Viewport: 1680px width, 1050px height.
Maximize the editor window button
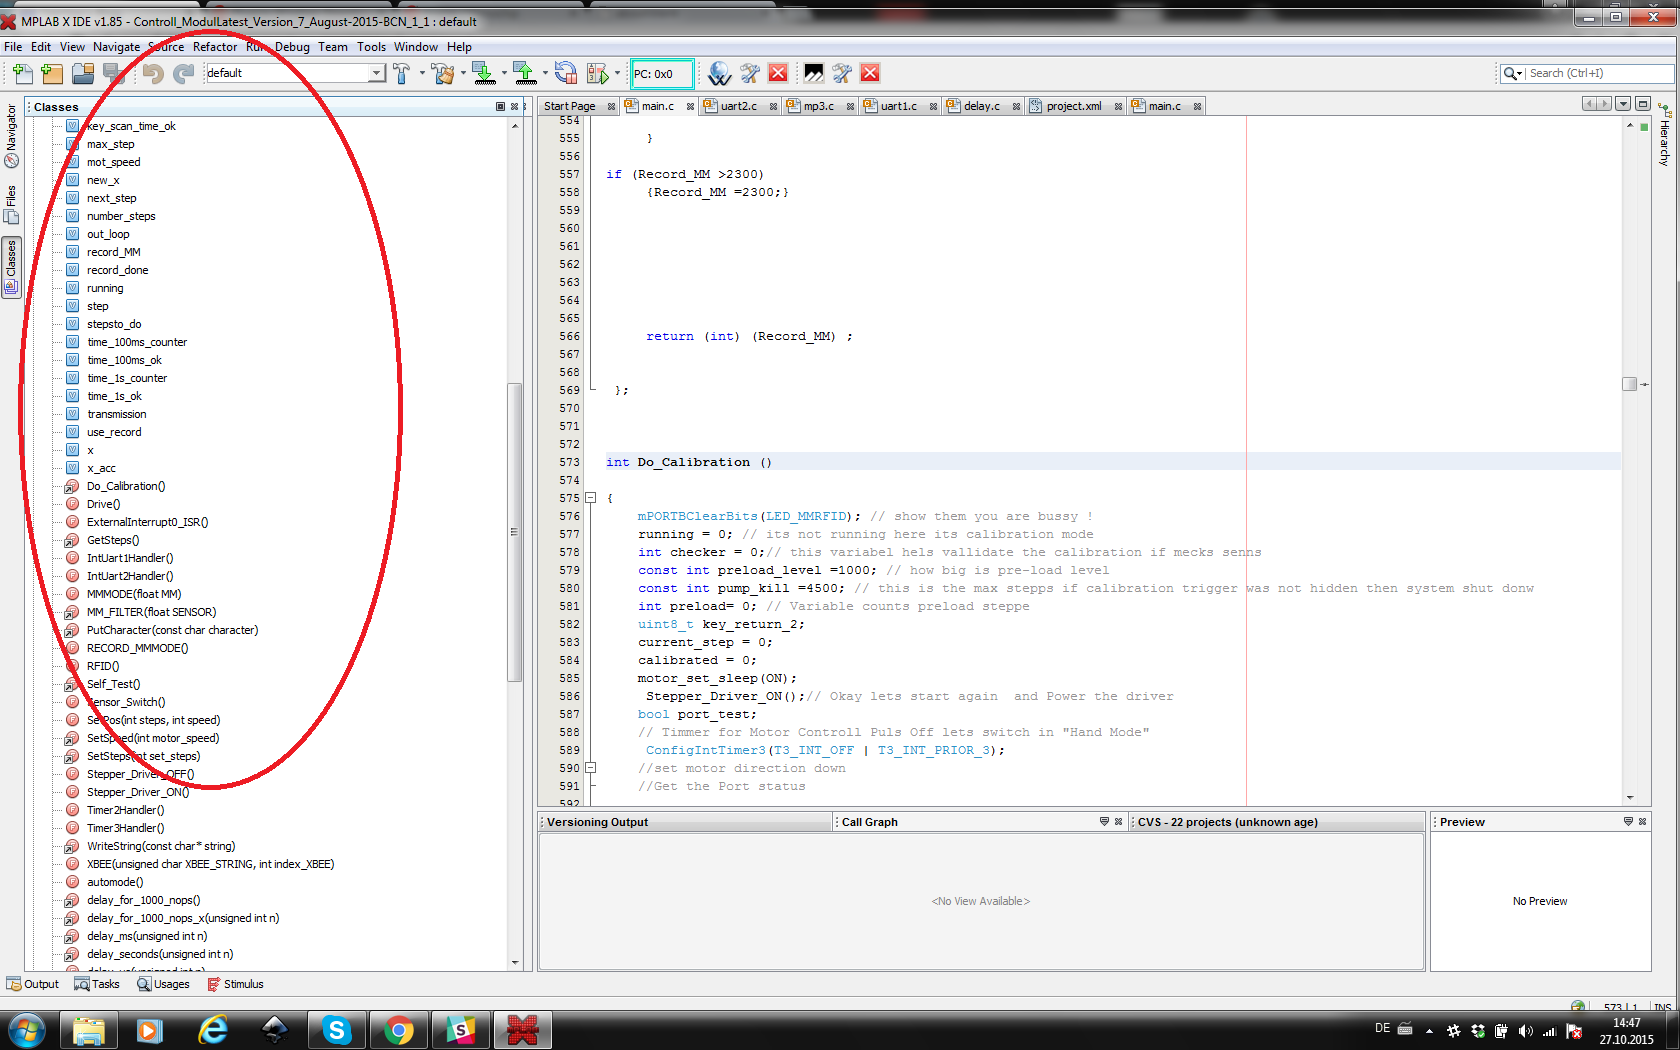coord(1643,104)
